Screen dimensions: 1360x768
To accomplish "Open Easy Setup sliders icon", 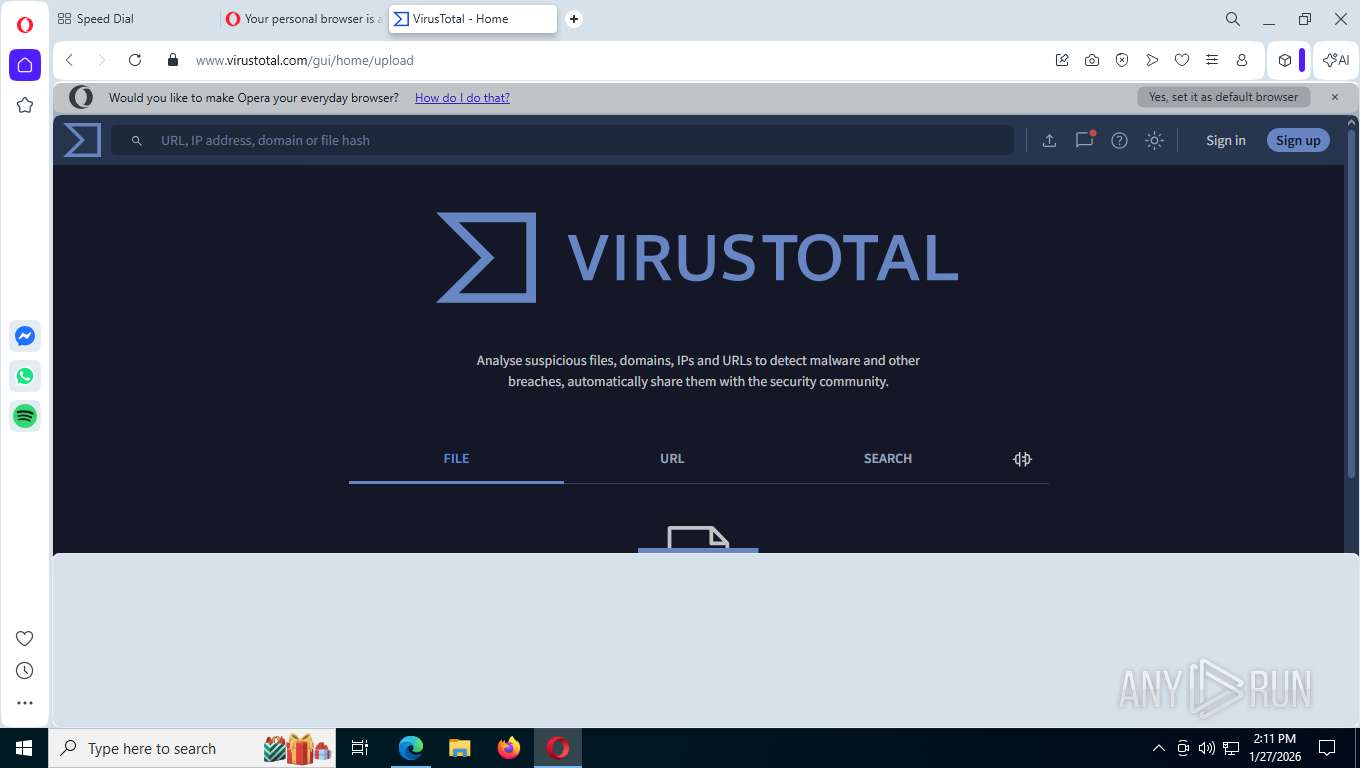I will coord(1212,60).
